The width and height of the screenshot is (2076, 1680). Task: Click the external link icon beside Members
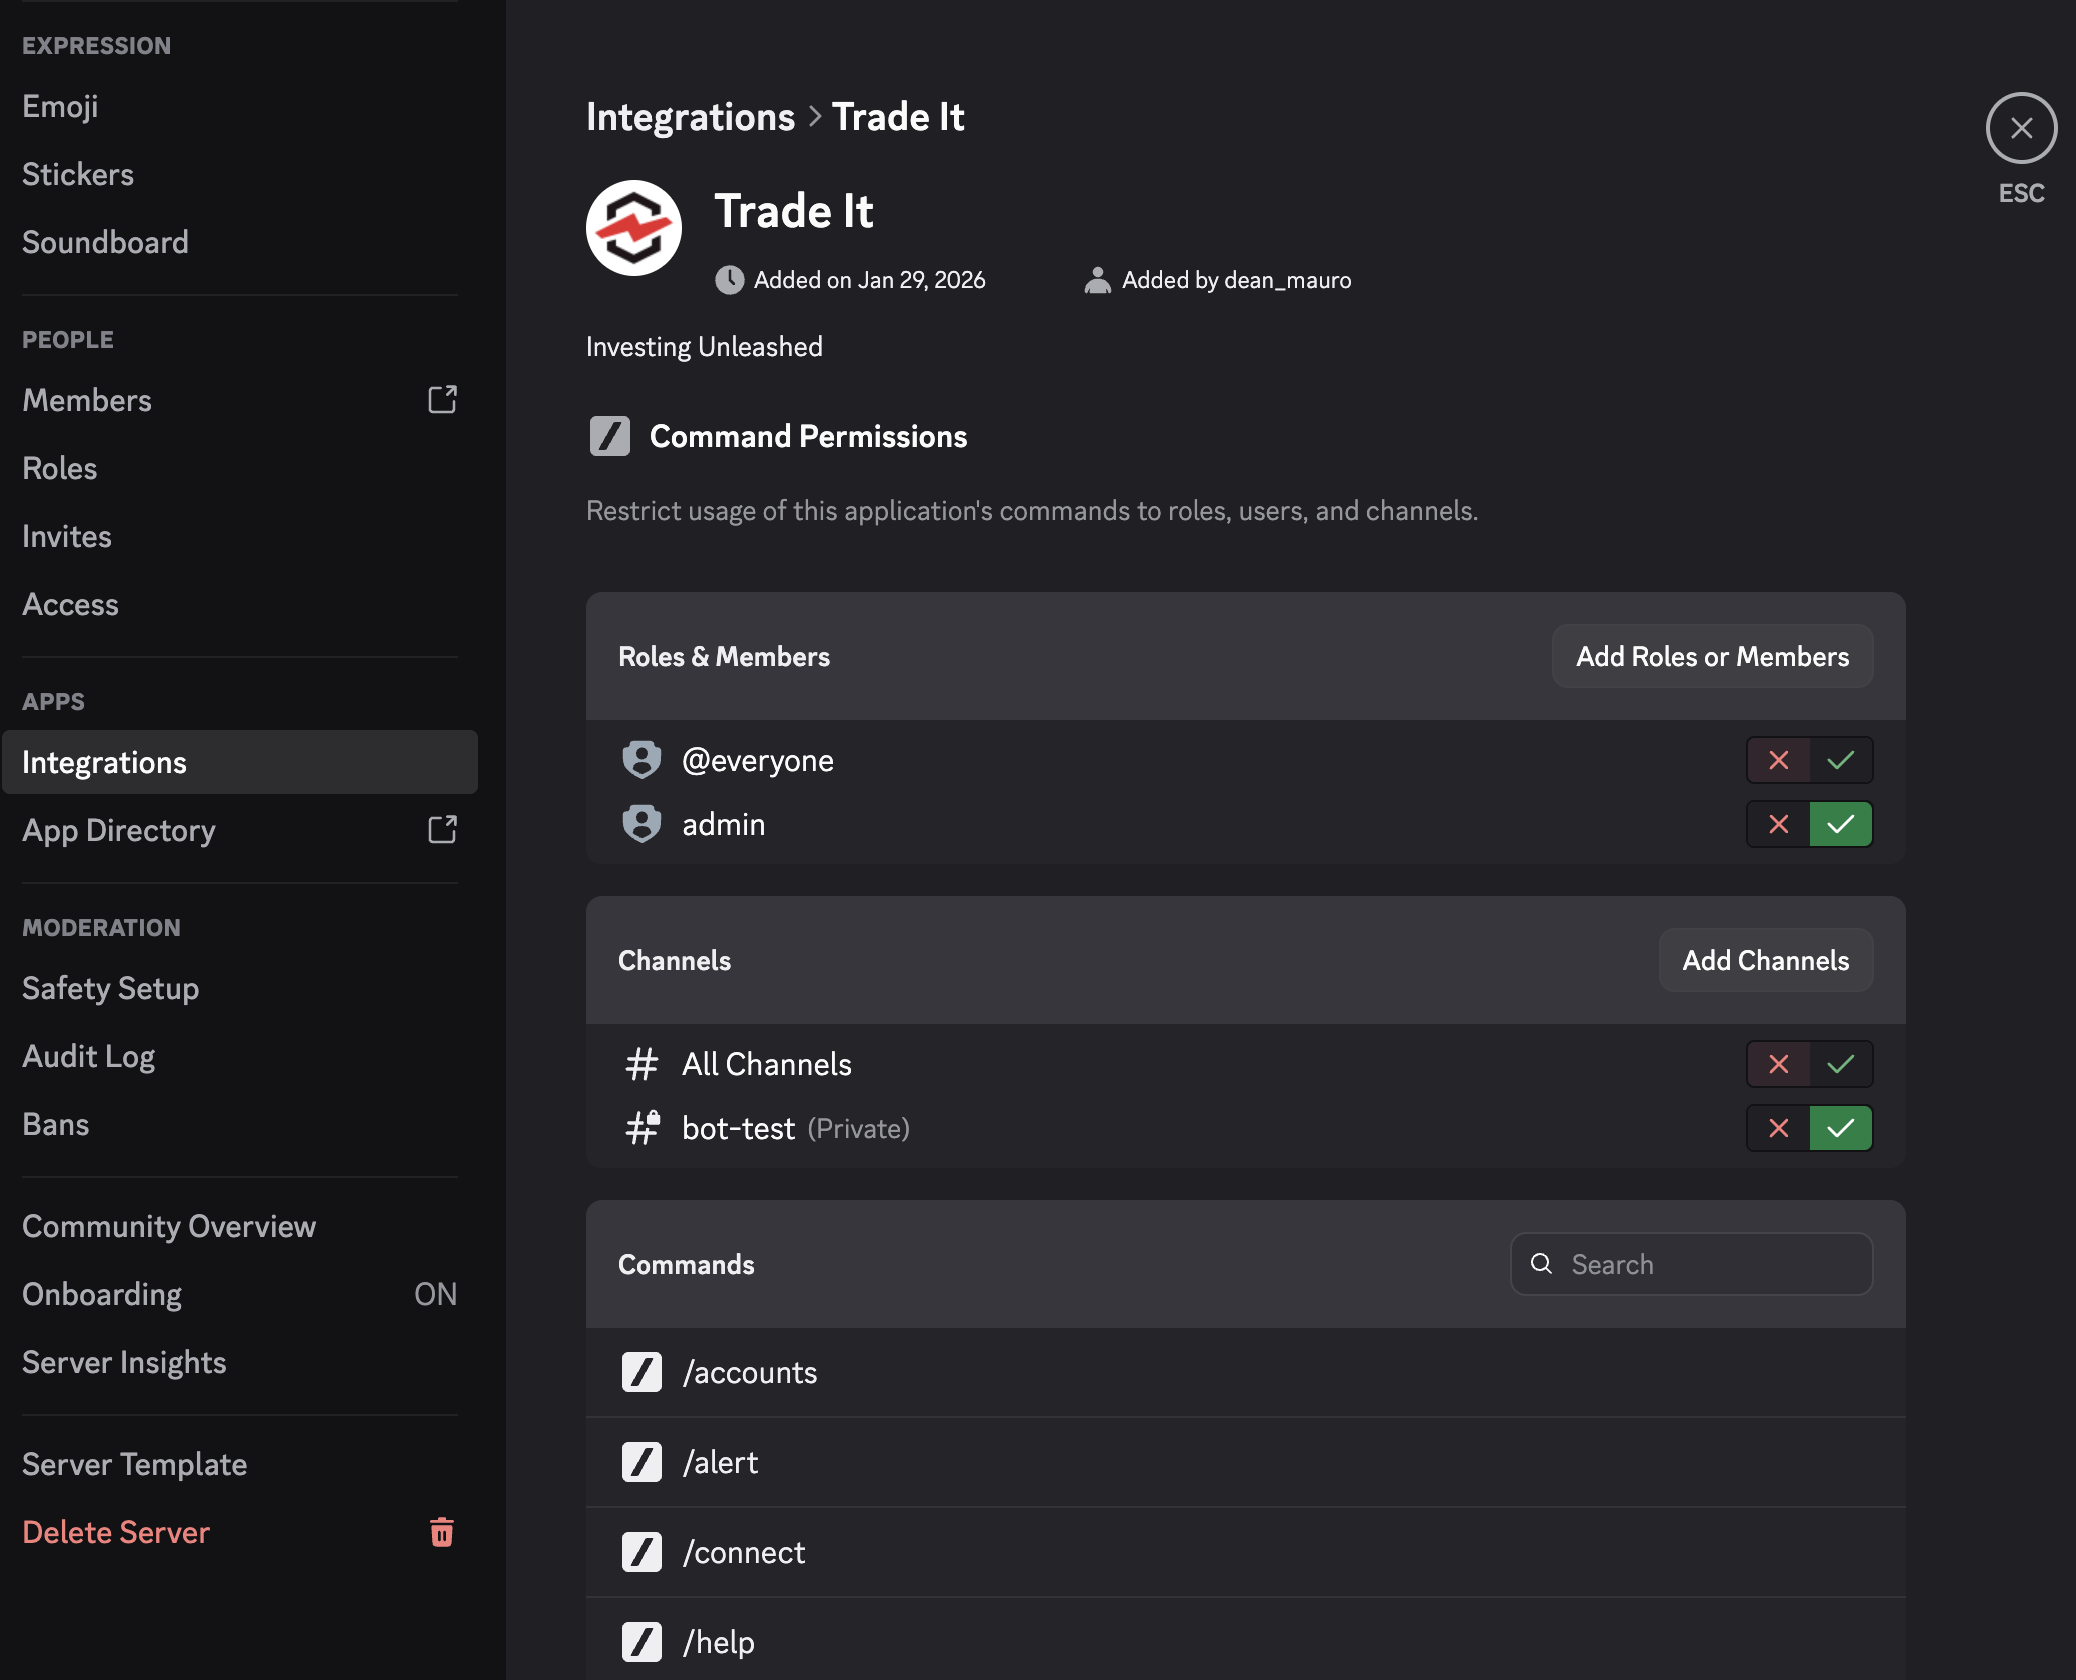442,400
